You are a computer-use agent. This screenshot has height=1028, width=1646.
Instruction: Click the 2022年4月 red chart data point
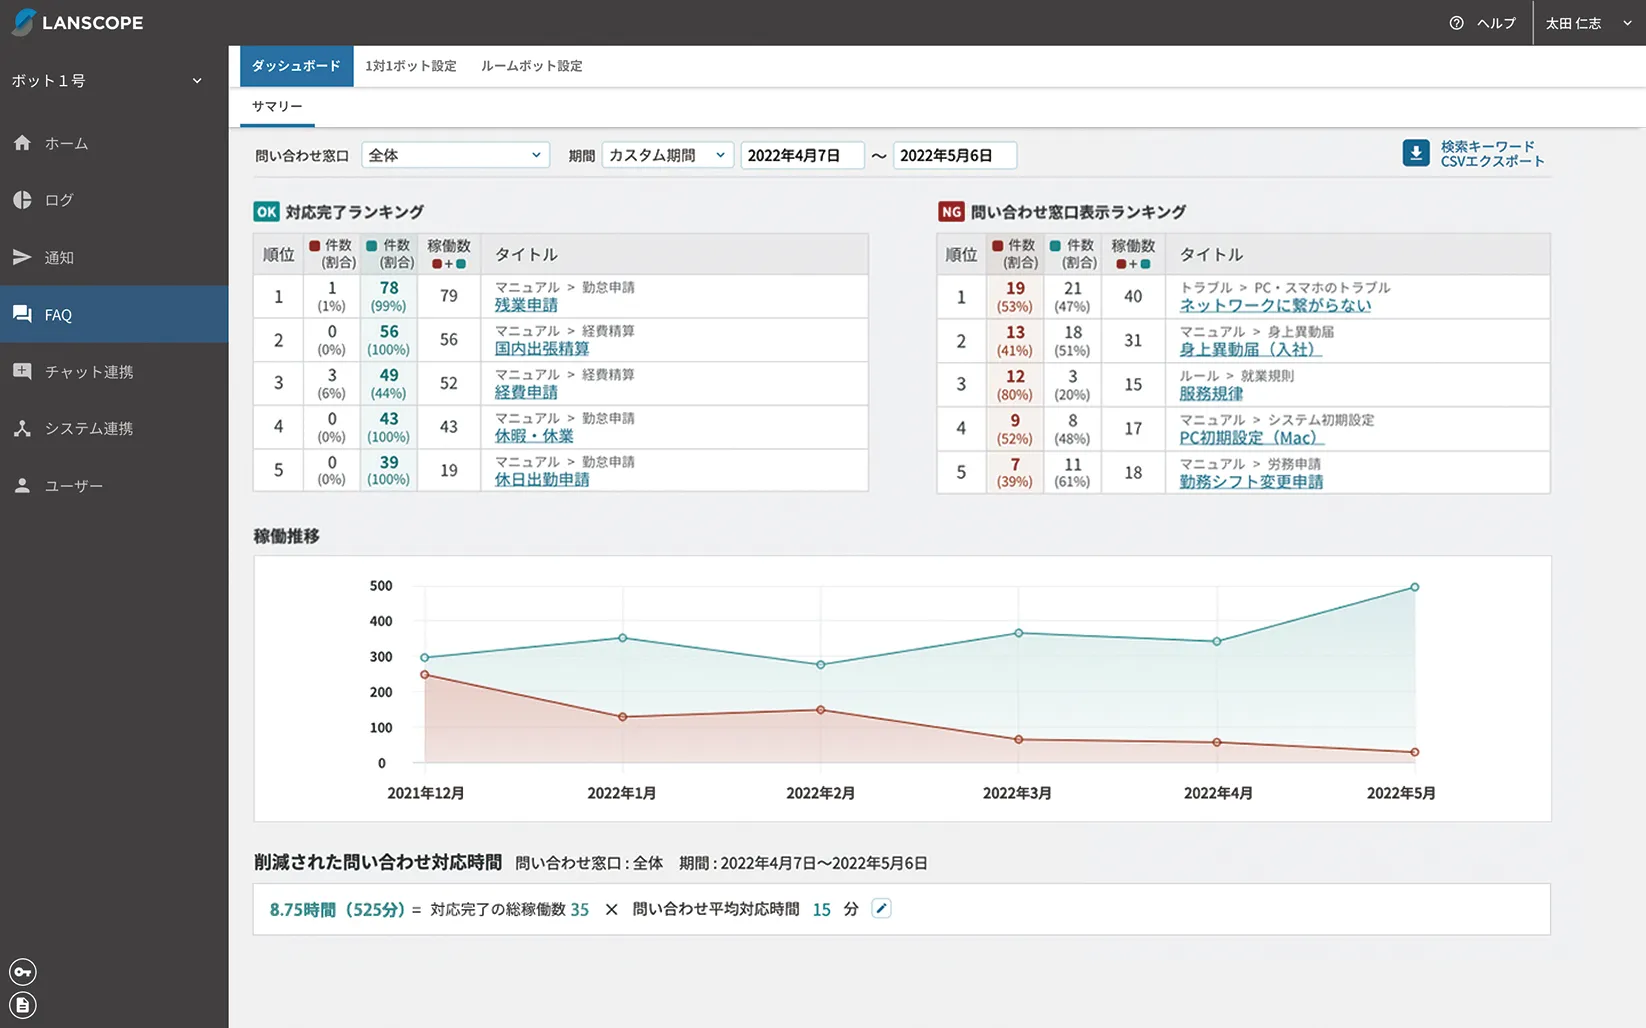click(x=1217, y=742)
